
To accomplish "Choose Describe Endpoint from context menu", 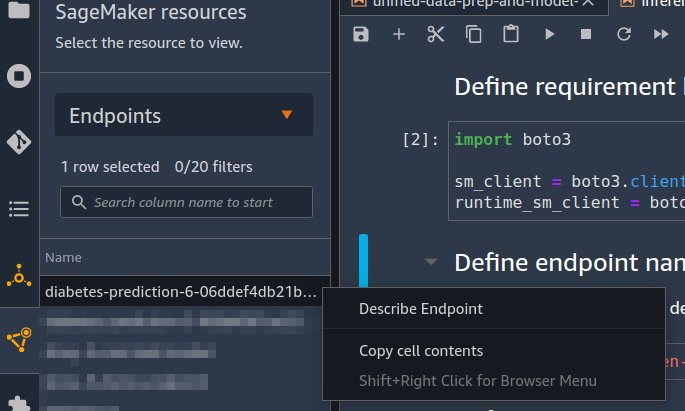I will point(421,309).
